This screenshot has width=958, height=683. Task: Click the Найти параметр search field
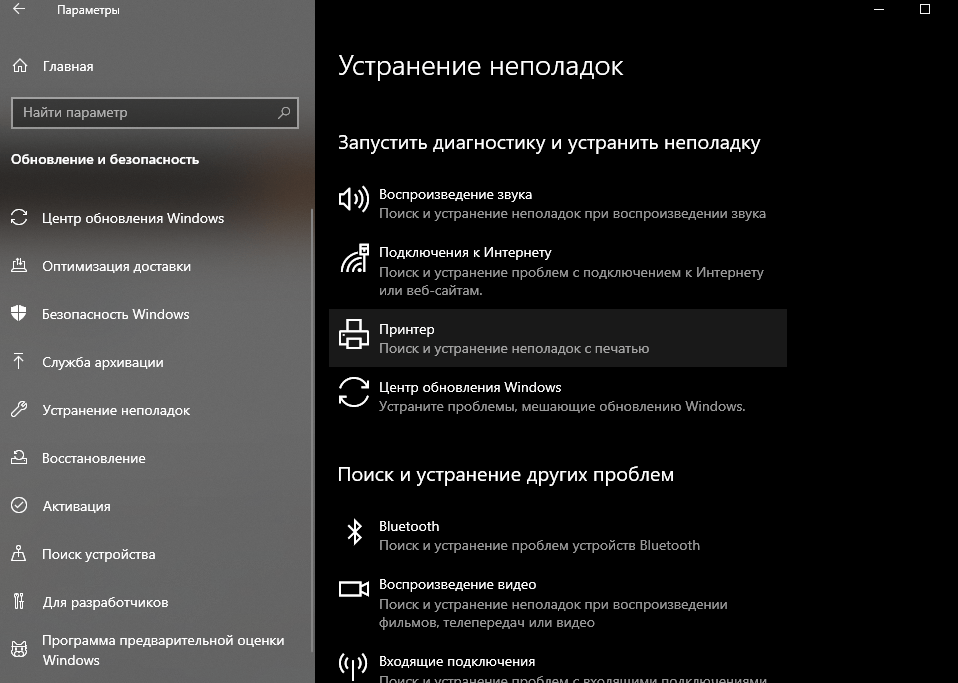(x=145, y=113)
